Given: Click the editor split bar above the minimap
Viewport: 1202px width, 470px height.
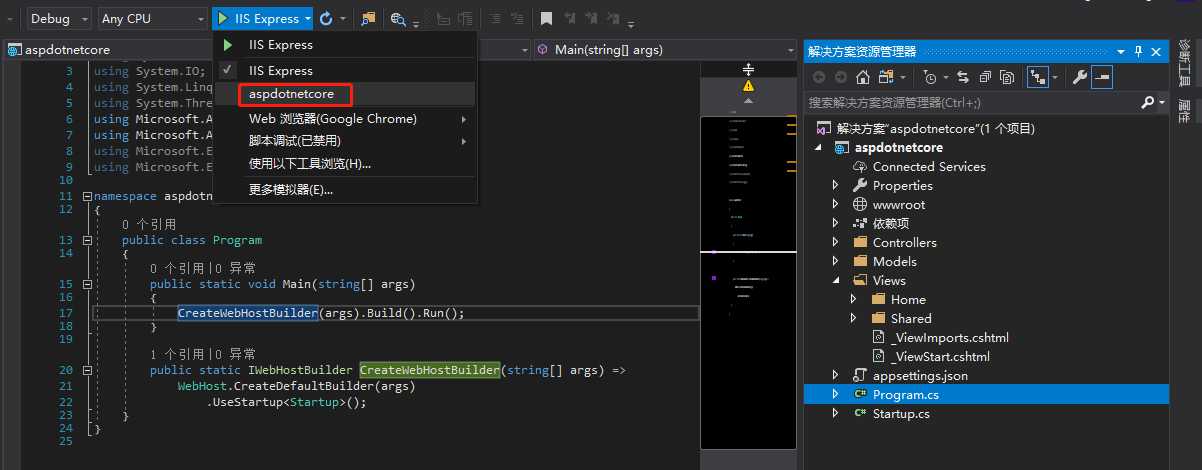Looking at the screenshot, I should tap(748, 69).
